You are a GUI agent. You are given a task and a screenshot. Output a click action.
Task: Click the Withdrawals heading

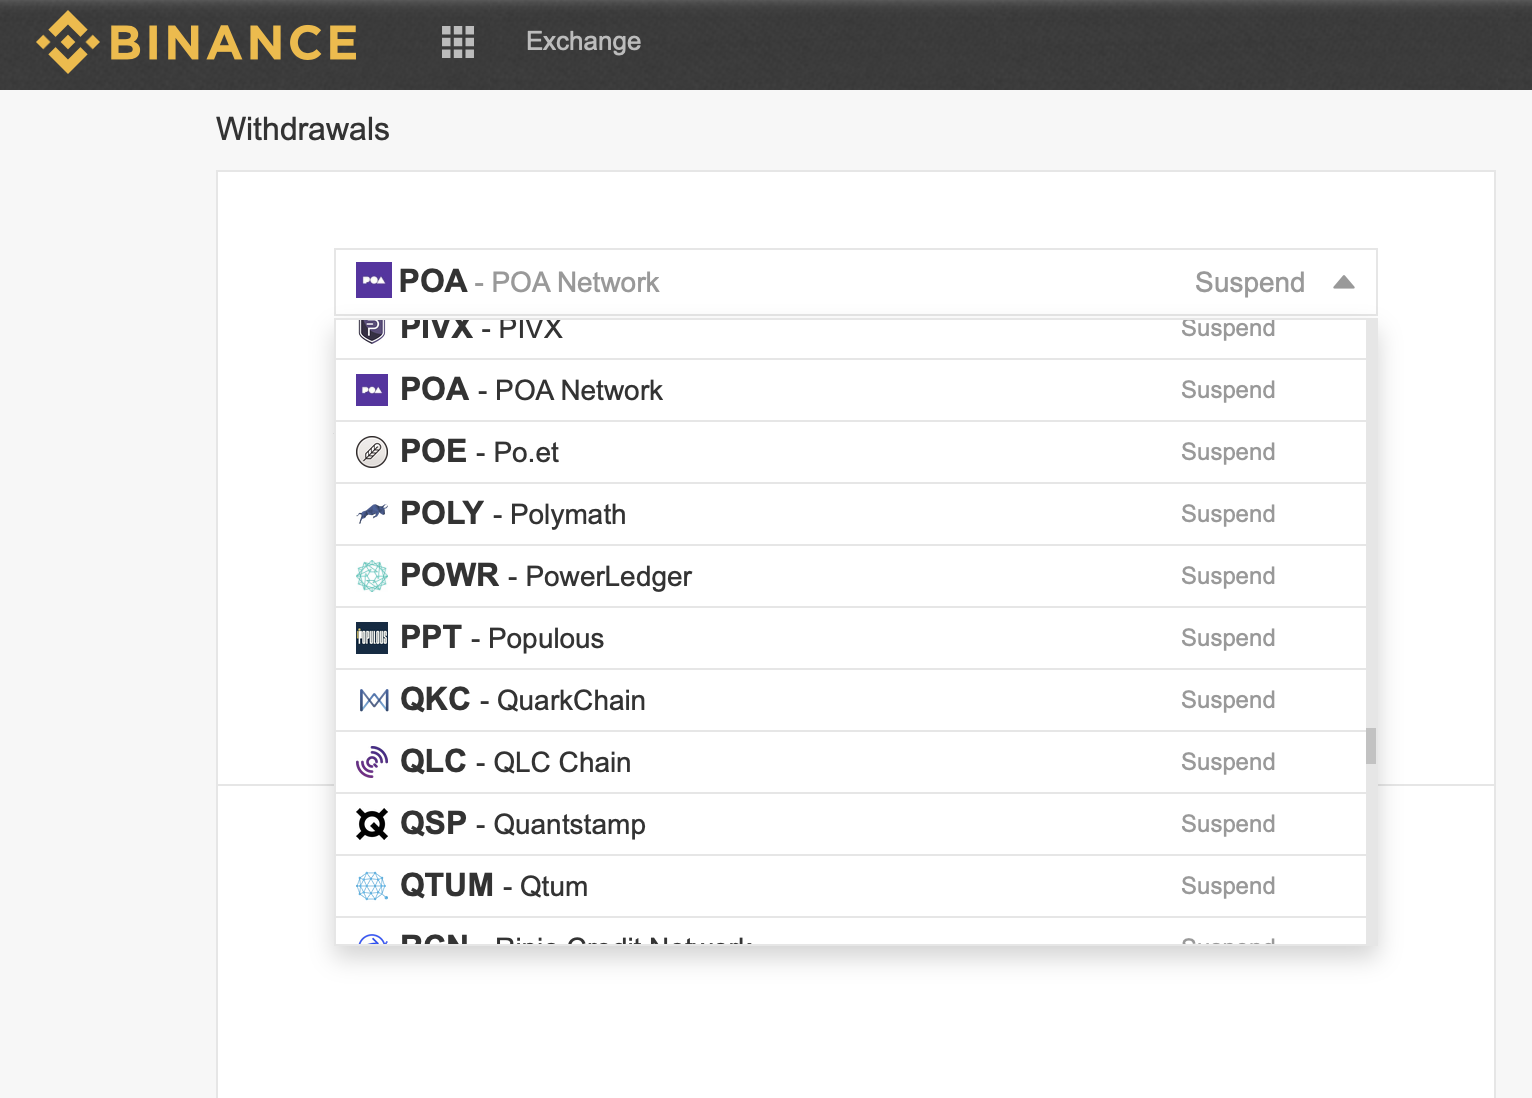click(x=302, y=128)
